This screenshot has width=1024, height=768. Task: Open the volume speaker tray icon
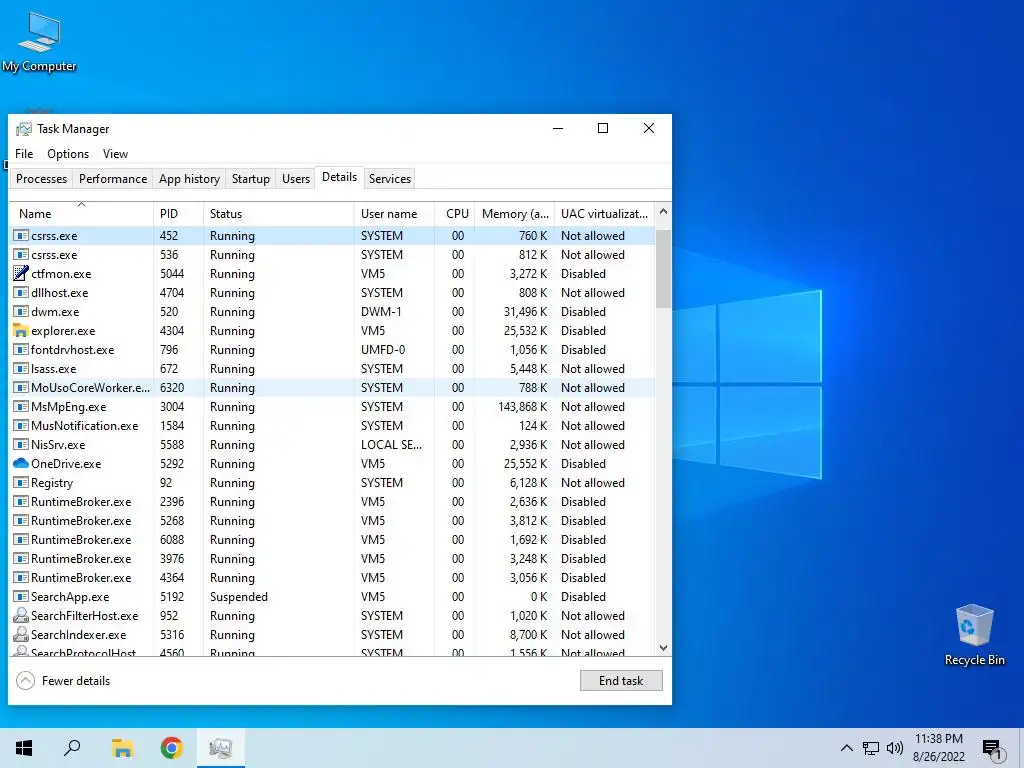[x=895, y=748]
